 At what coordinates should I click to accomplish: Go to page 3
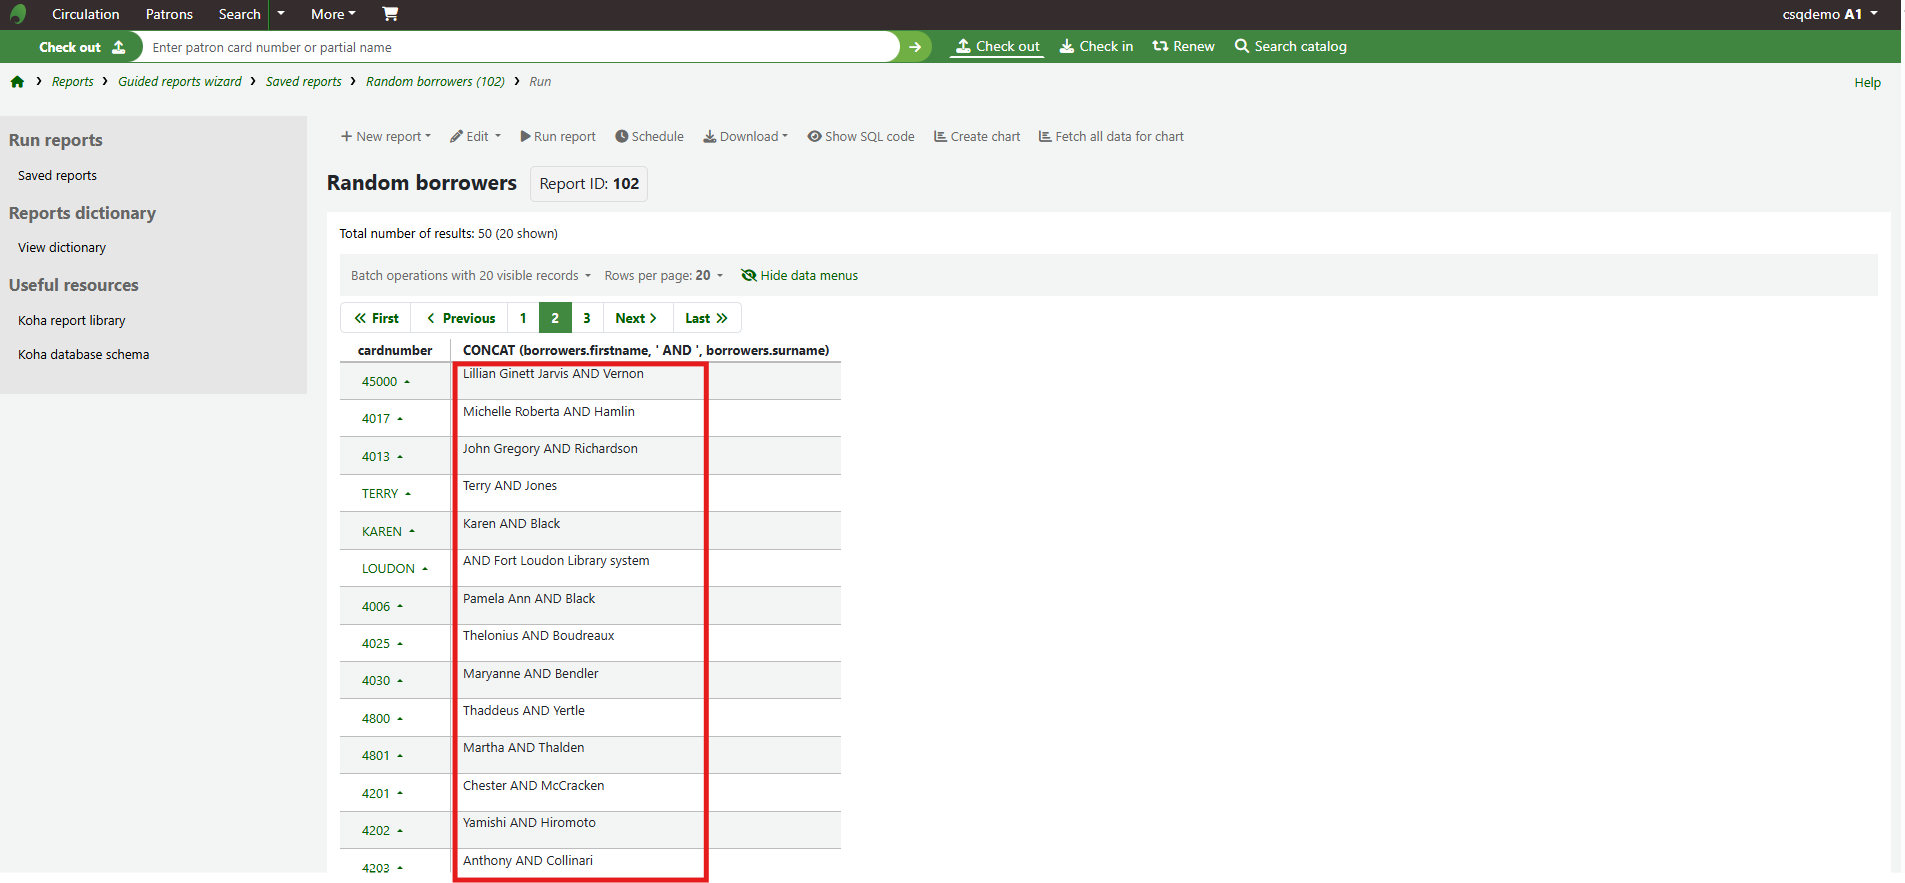pyautogui.click(x=587, y=318)
